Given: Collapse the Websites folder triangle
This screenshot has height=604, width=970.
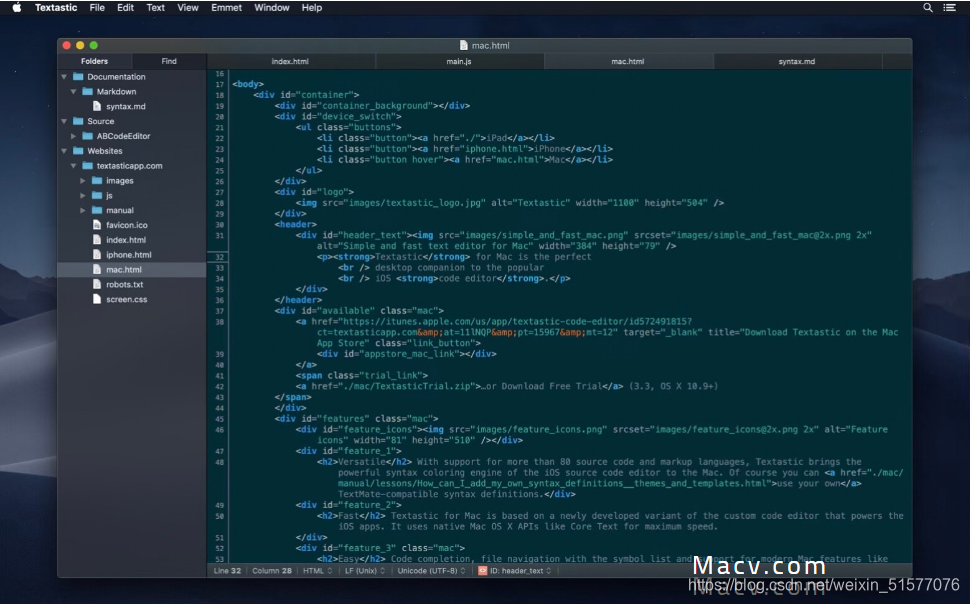Looking at the screenshot, I should 64,151.
